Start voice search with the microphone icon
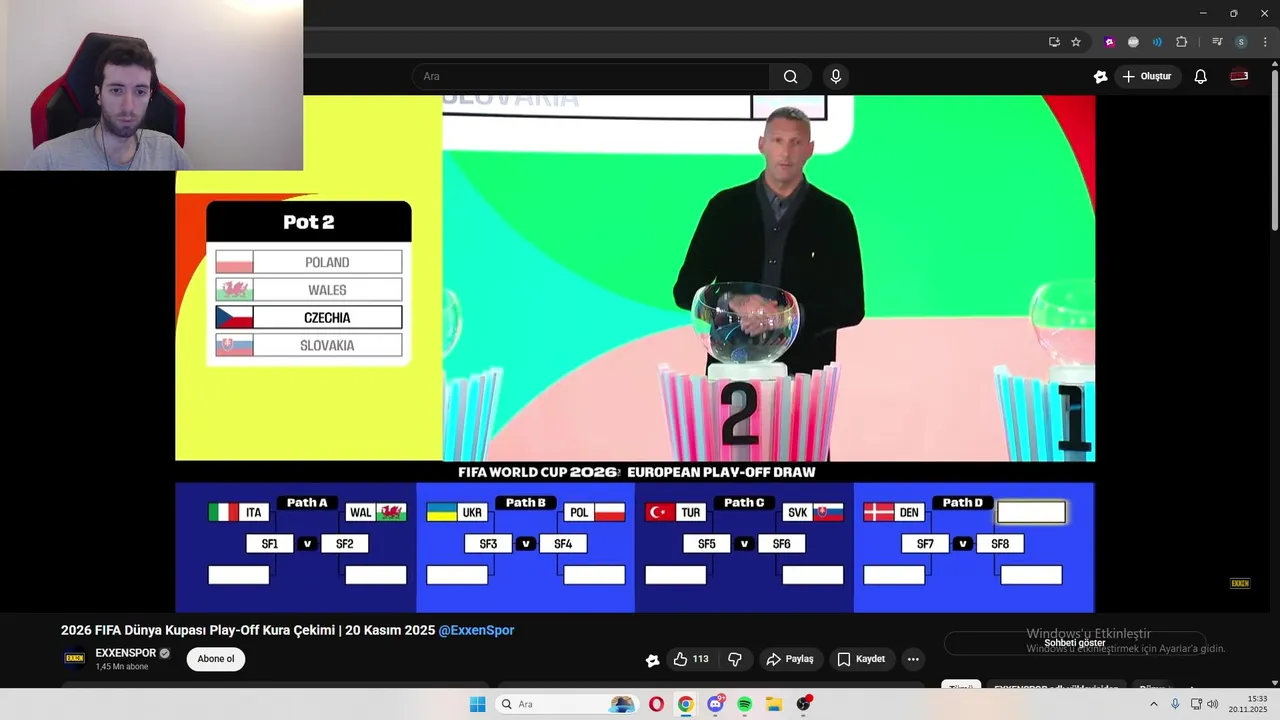Viewport: 1280px width, 720px height. (836, 76)
